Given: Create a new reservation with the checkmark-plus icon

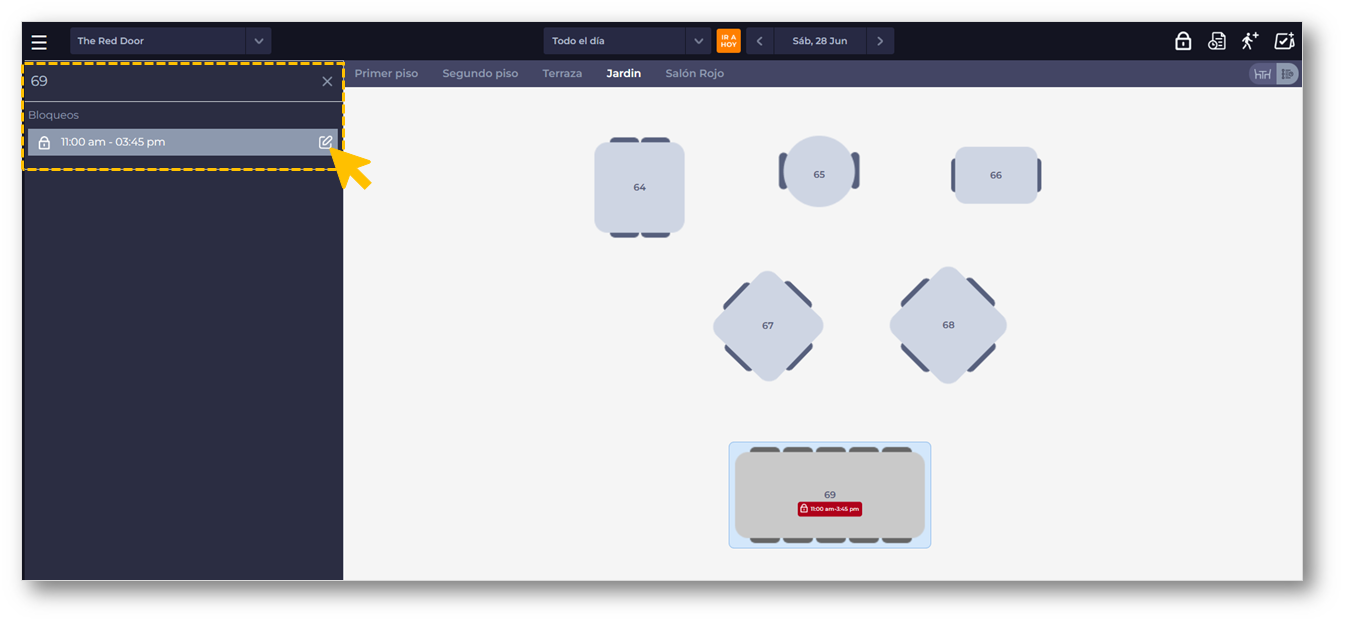Looking at the screenshot, I should [x=1284, y=41].
